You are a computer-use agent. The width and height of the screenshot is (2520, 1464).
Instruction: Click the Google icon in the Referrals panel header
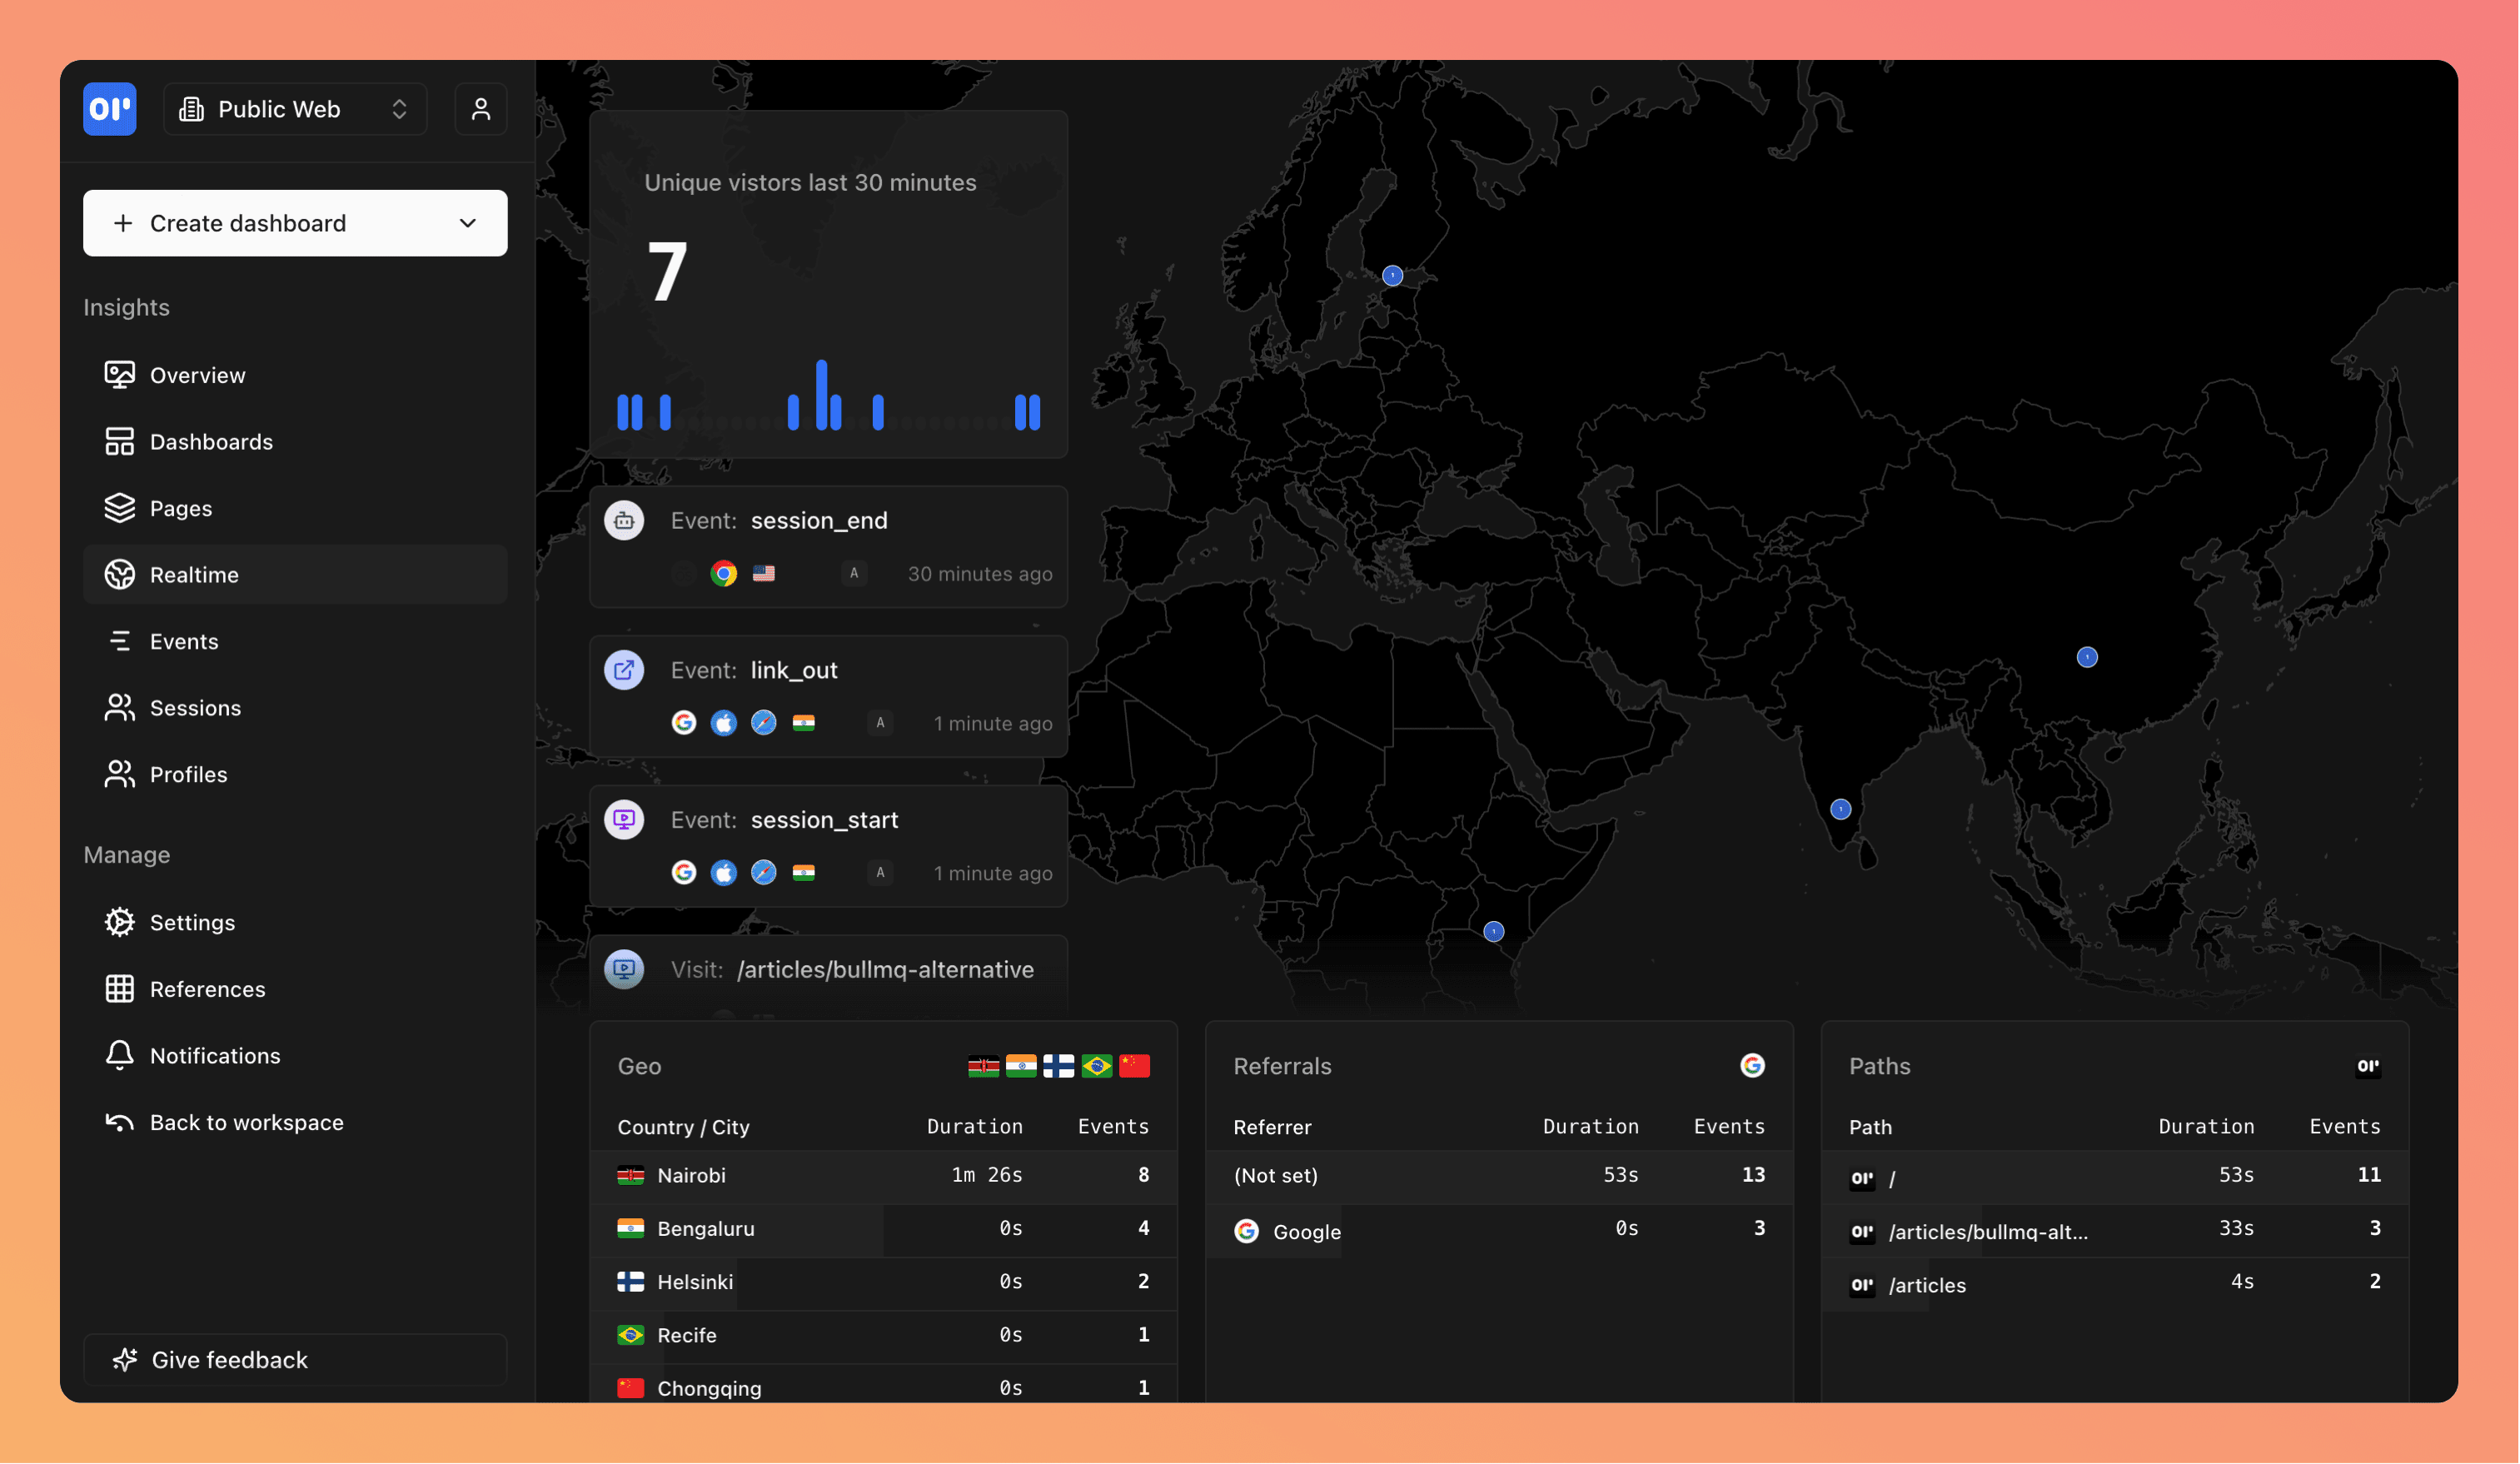[1753, 1065]
